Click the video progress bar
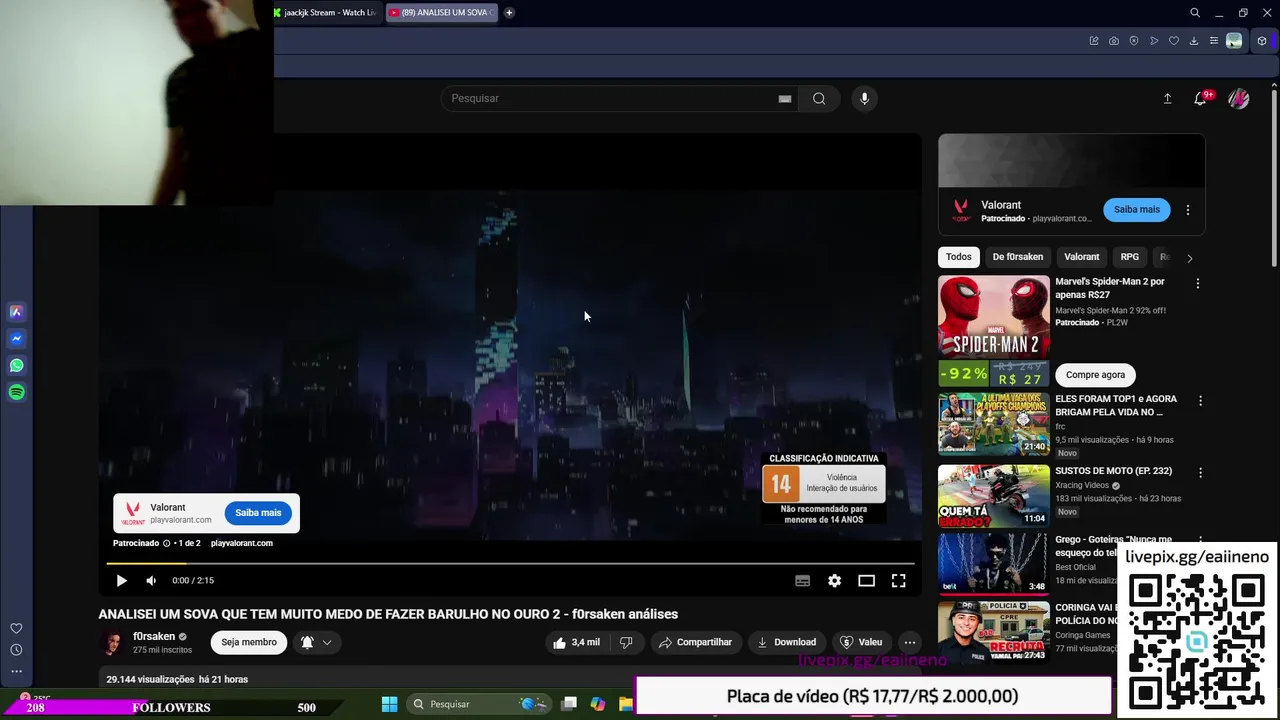 510,564
